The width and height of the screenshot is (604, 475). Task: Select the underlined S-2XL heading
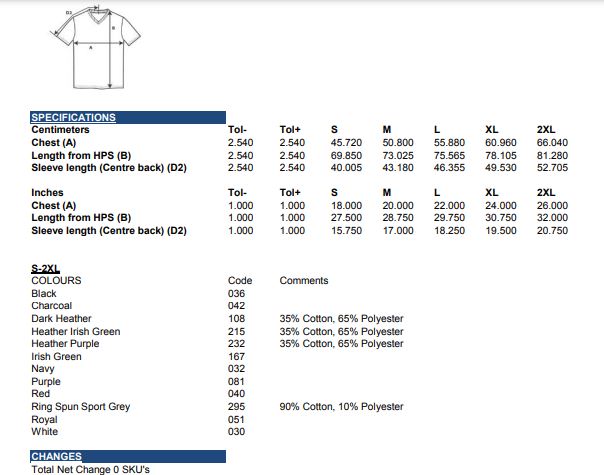[x=45, y=269]
